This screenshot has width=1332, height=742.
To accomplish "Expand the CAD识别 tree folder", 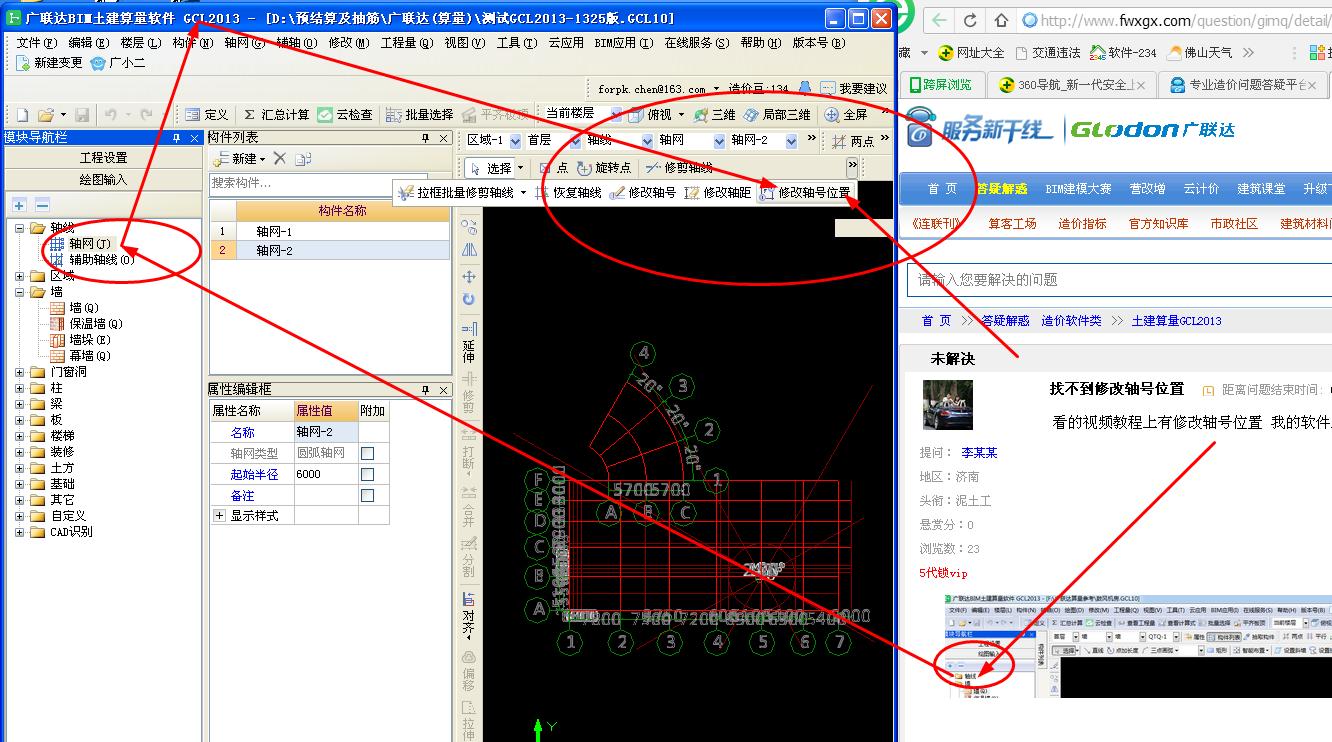I will point(19,532).
